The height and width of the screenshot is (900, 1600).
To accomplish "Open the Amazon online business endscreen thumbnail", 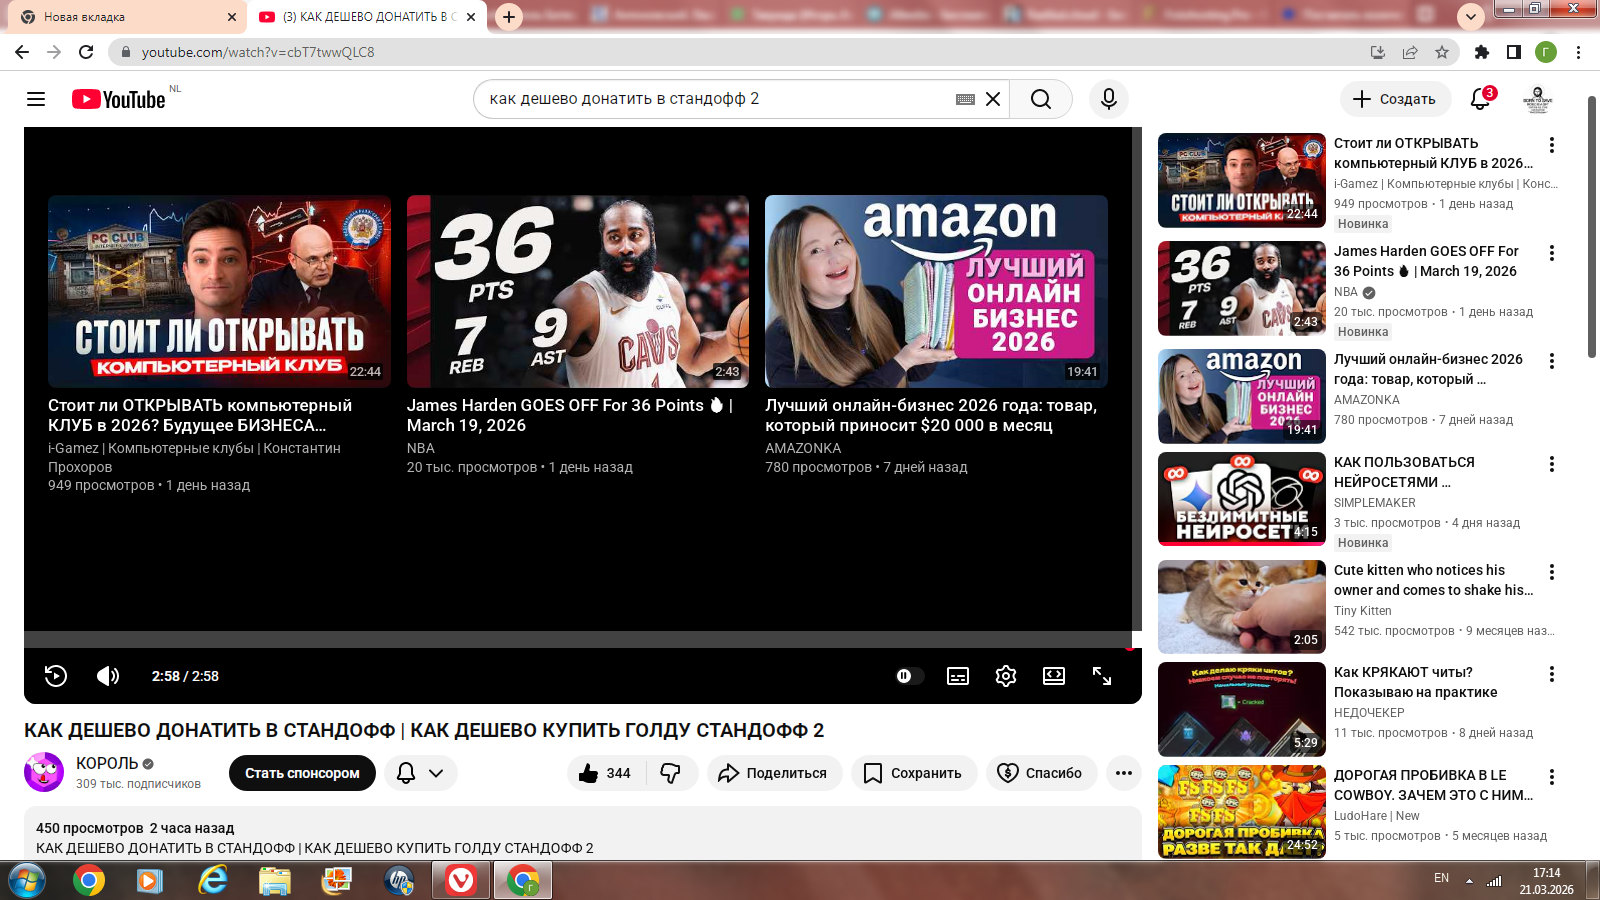I will [x=936, y=291].
